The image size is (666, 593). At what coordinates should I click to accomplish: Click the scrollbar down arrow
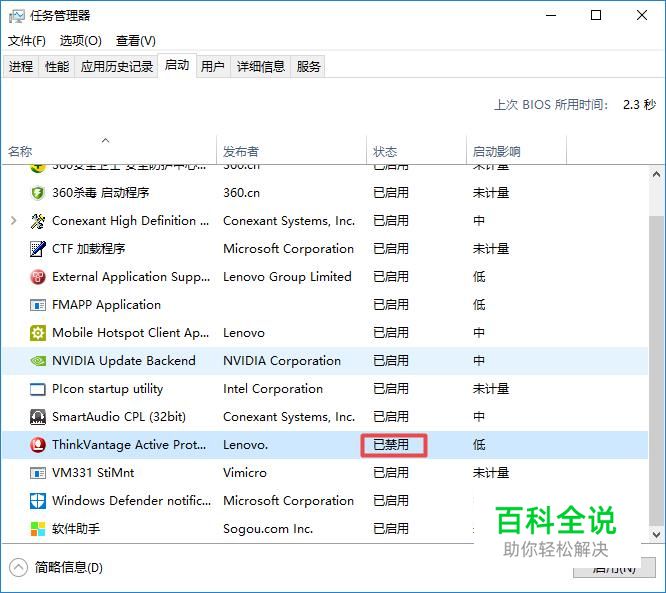pos(656,534)
